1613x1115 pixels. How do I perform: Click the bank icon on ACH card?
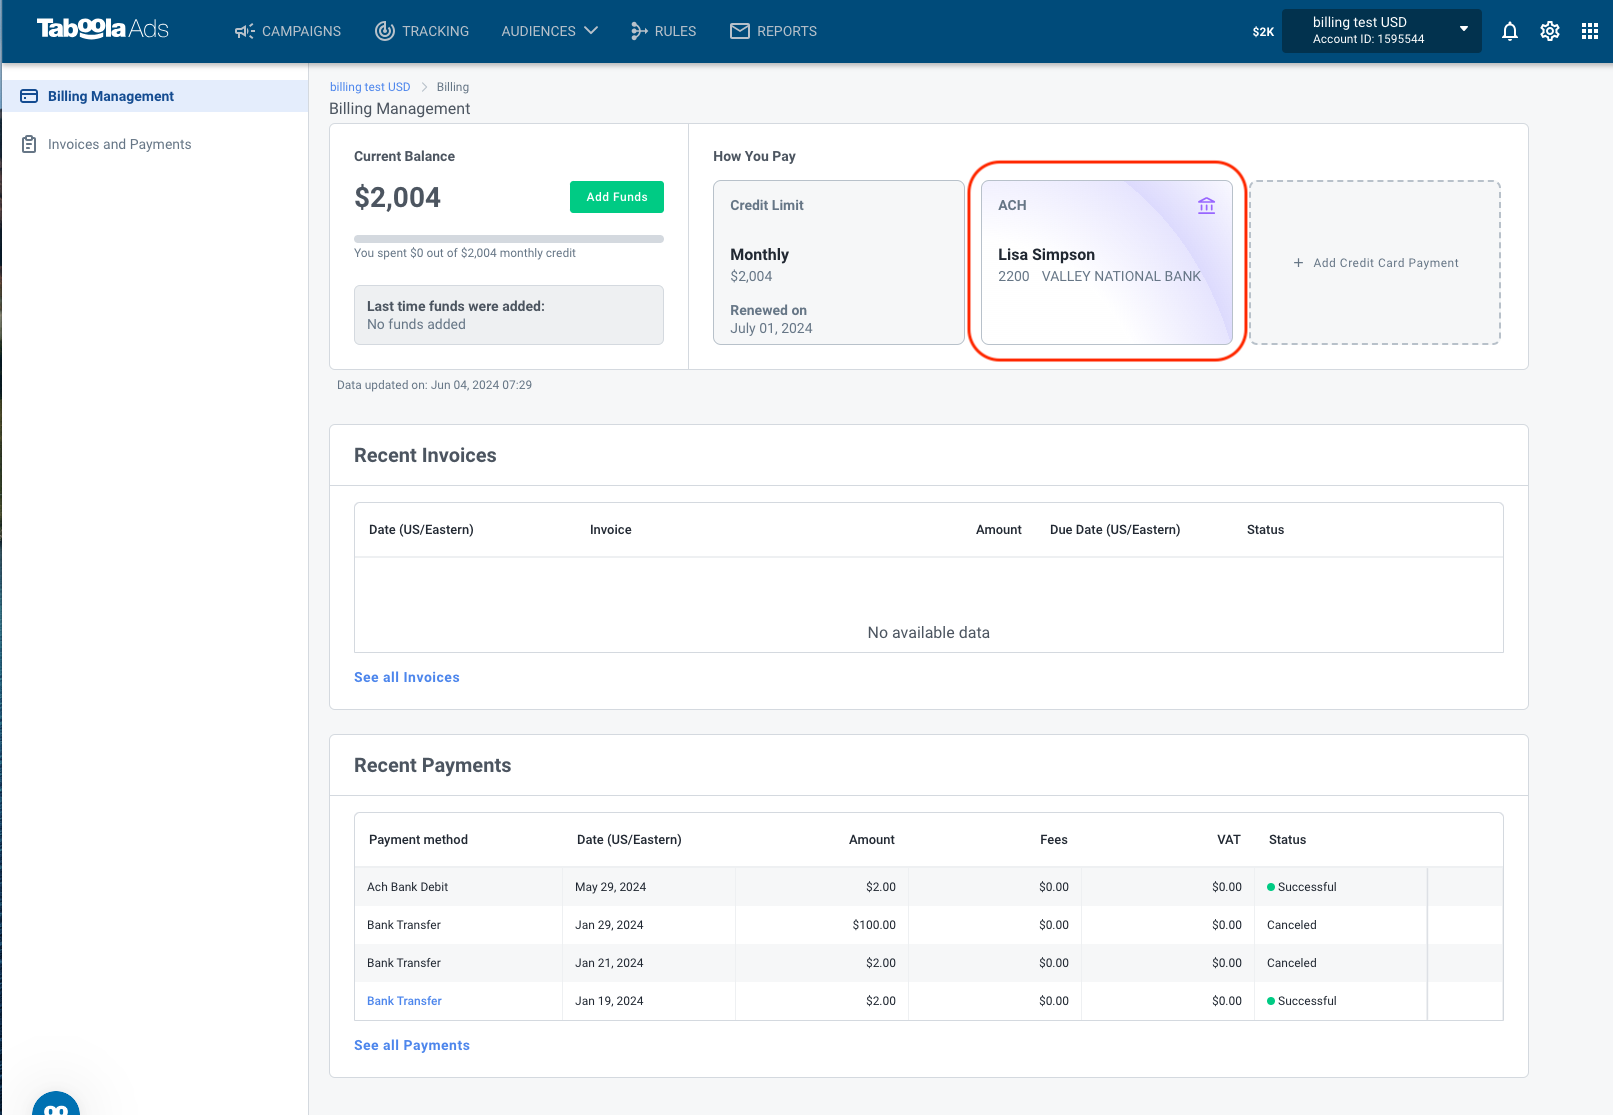pos(1207,205)
